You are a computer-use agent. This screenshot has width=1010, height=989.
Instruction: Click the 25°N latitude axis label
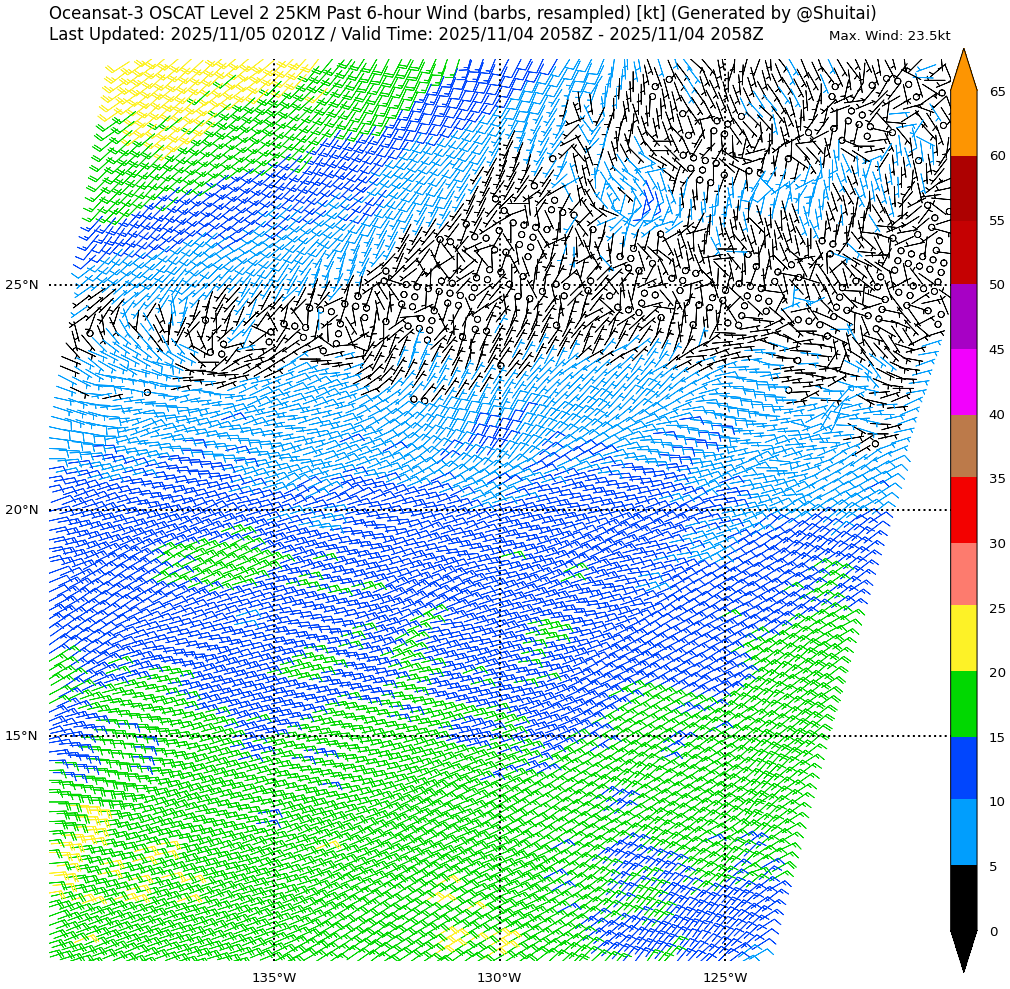click(x=22, y=285)
